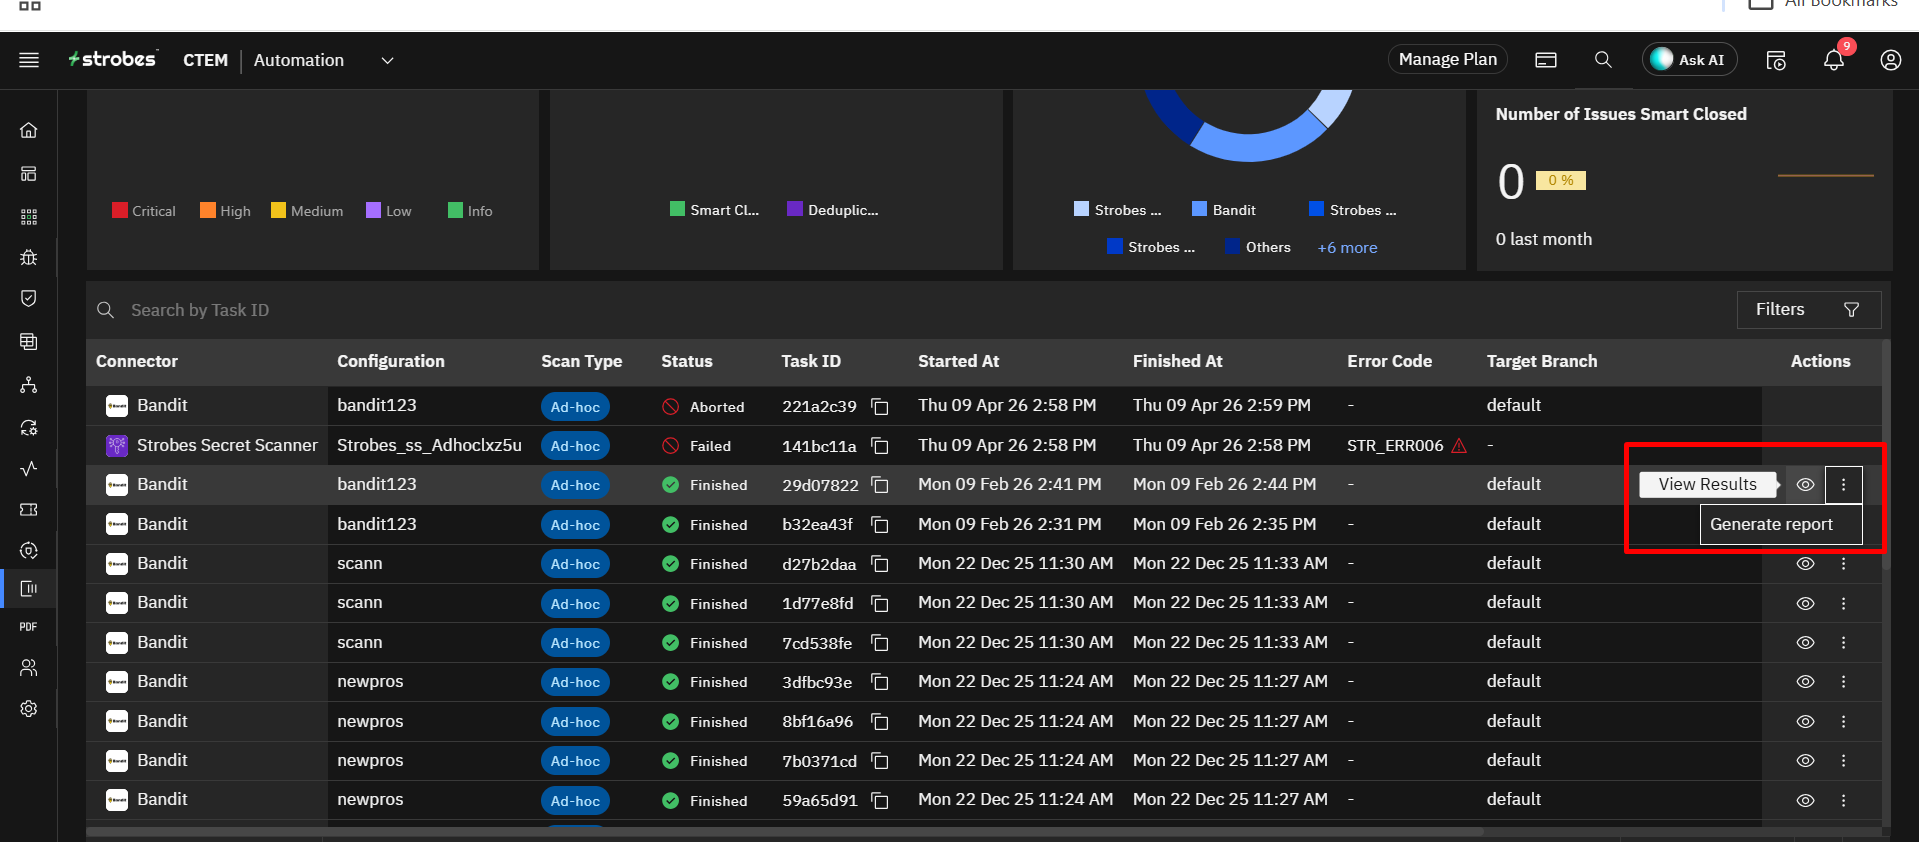Expand the Automation module dropdown
The image size is (1919, 842).
point(387,60)
